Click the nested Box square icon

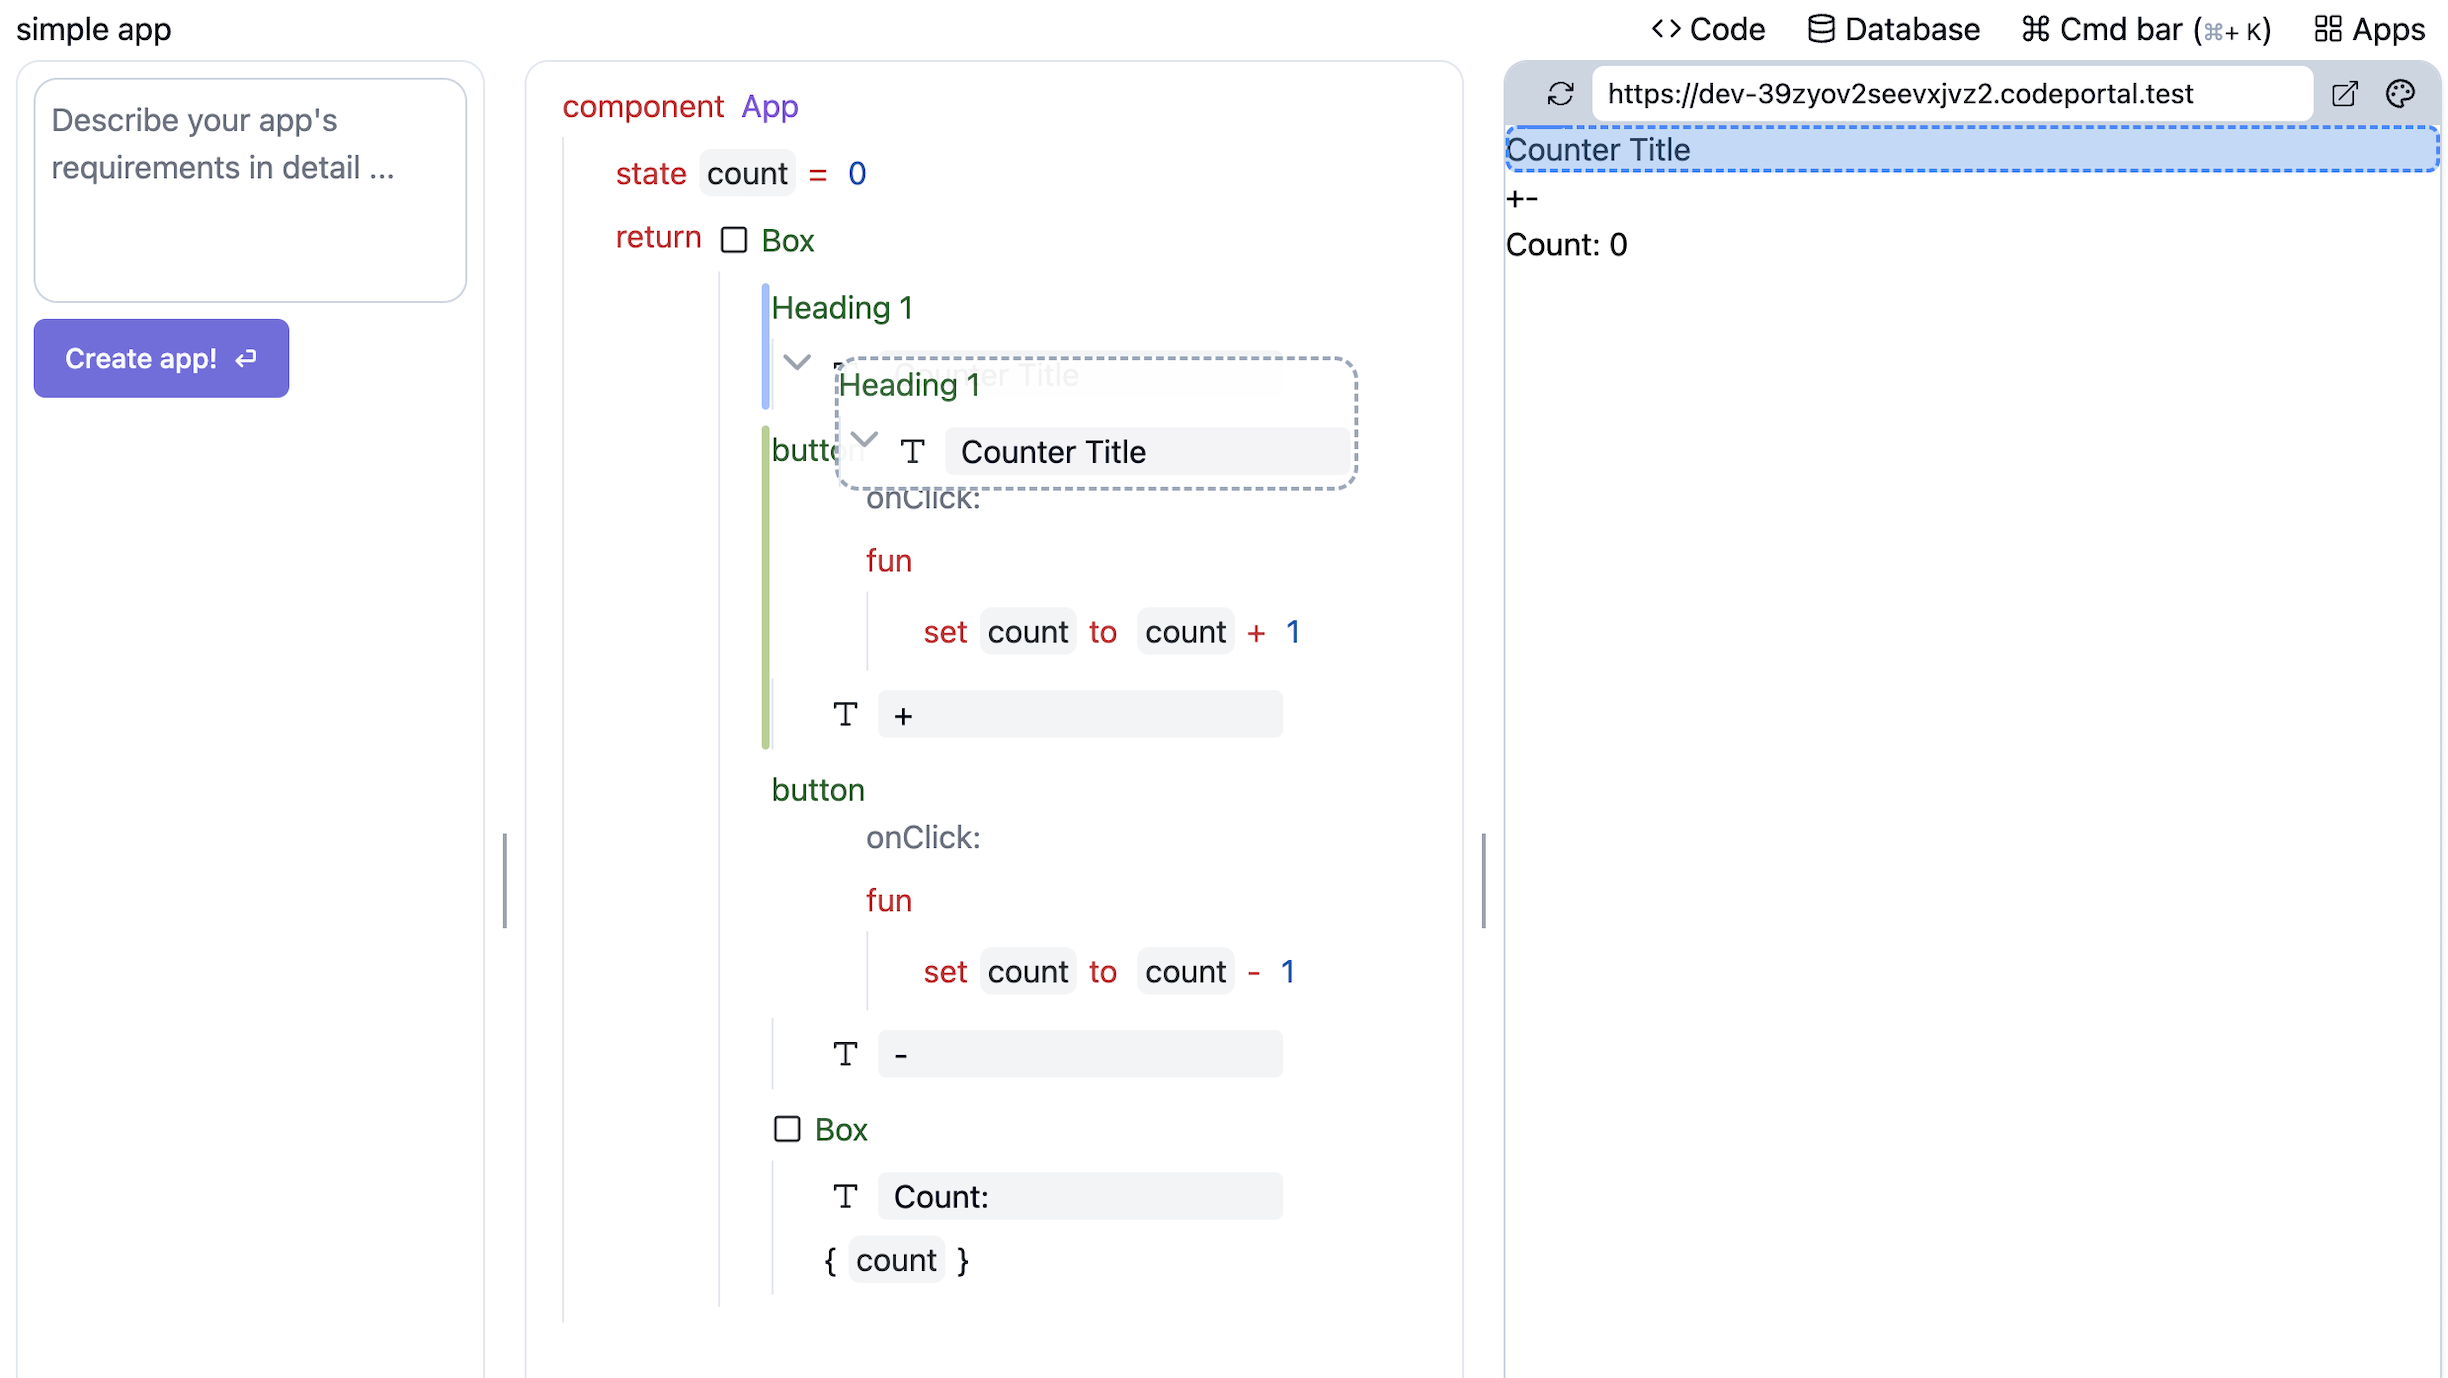click(x=787, y=1129)
